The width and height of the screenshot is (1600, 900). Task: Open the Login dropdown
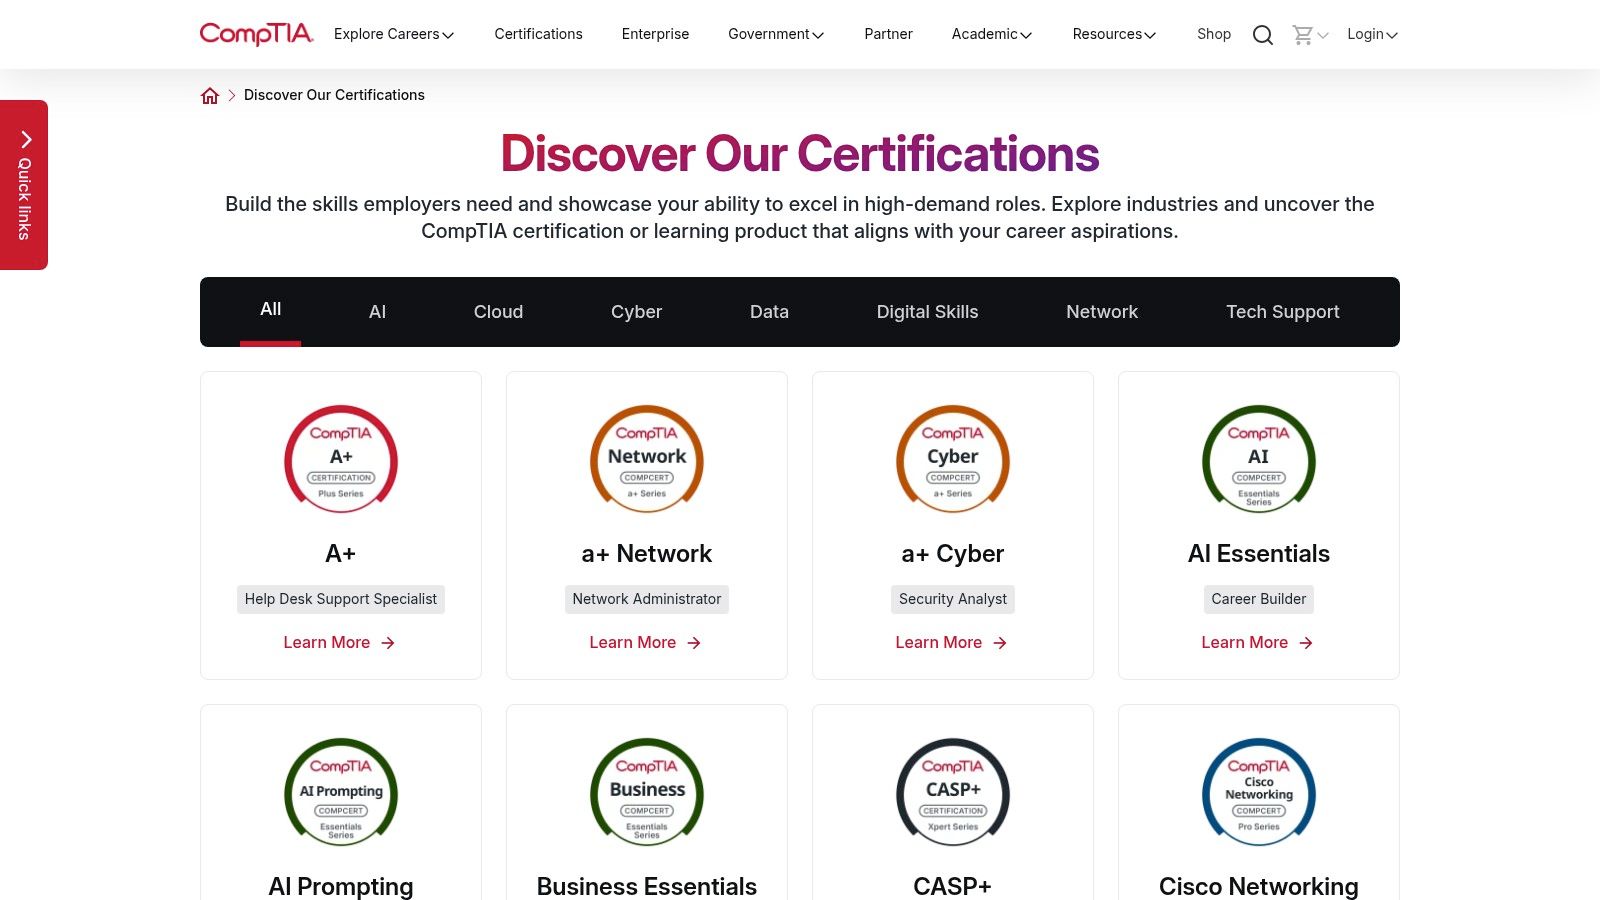tap(1371, 33)
